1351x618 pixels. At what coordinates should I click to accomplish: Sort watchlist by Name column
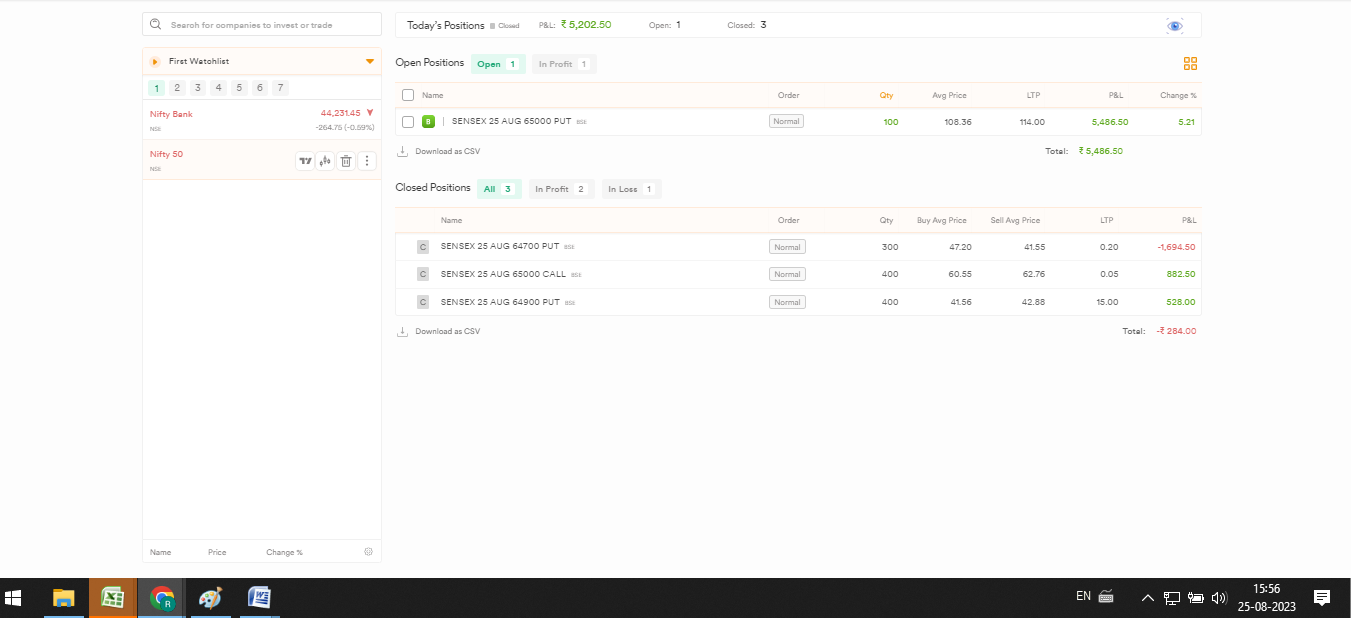[x=160, y=552]
